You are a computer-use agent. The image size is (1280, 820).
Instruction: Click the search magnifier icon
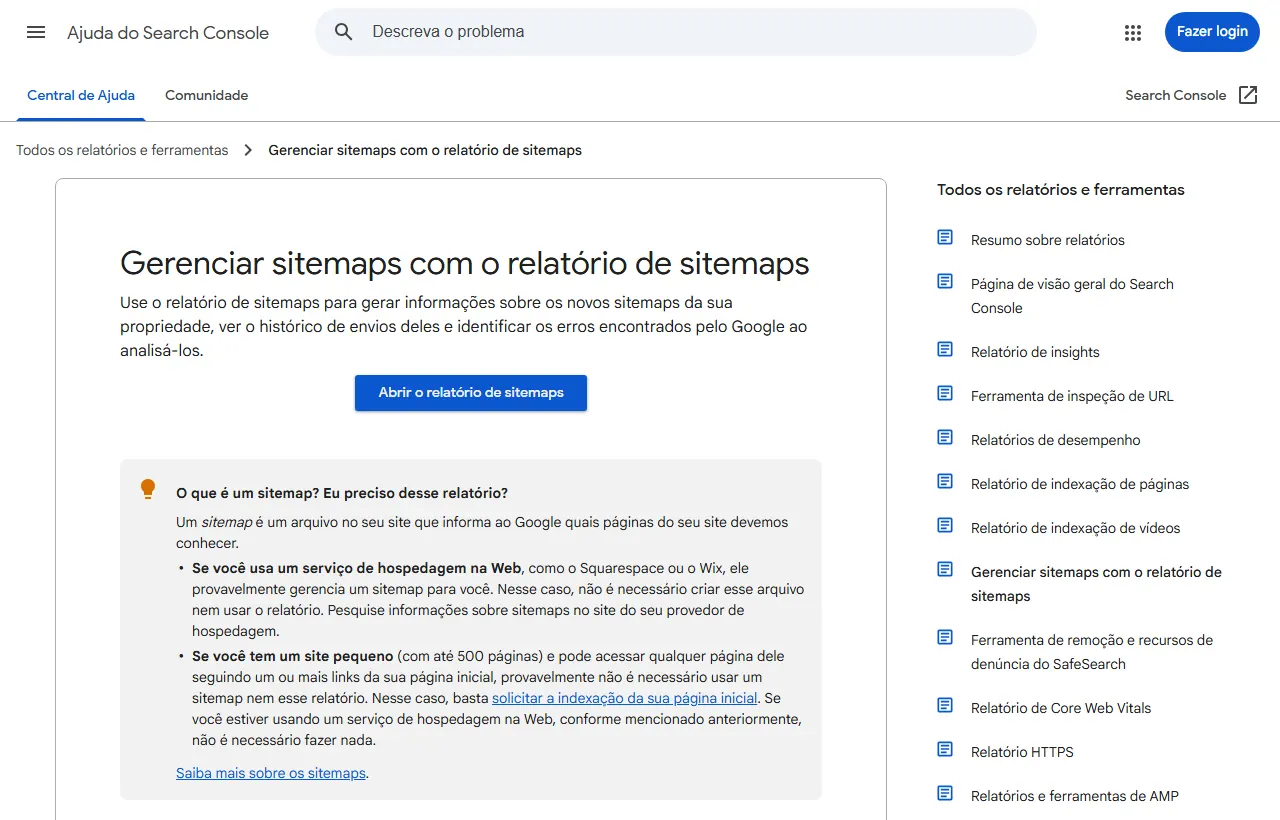click(344, 32)
